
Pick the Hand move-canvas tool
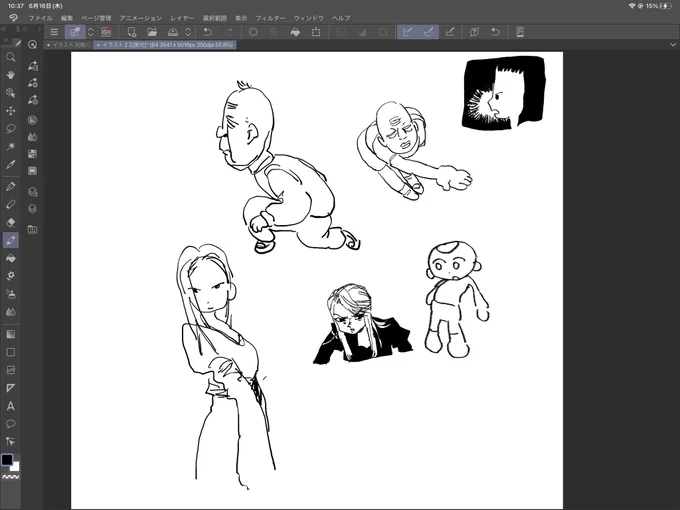click(x=11, y=75)
